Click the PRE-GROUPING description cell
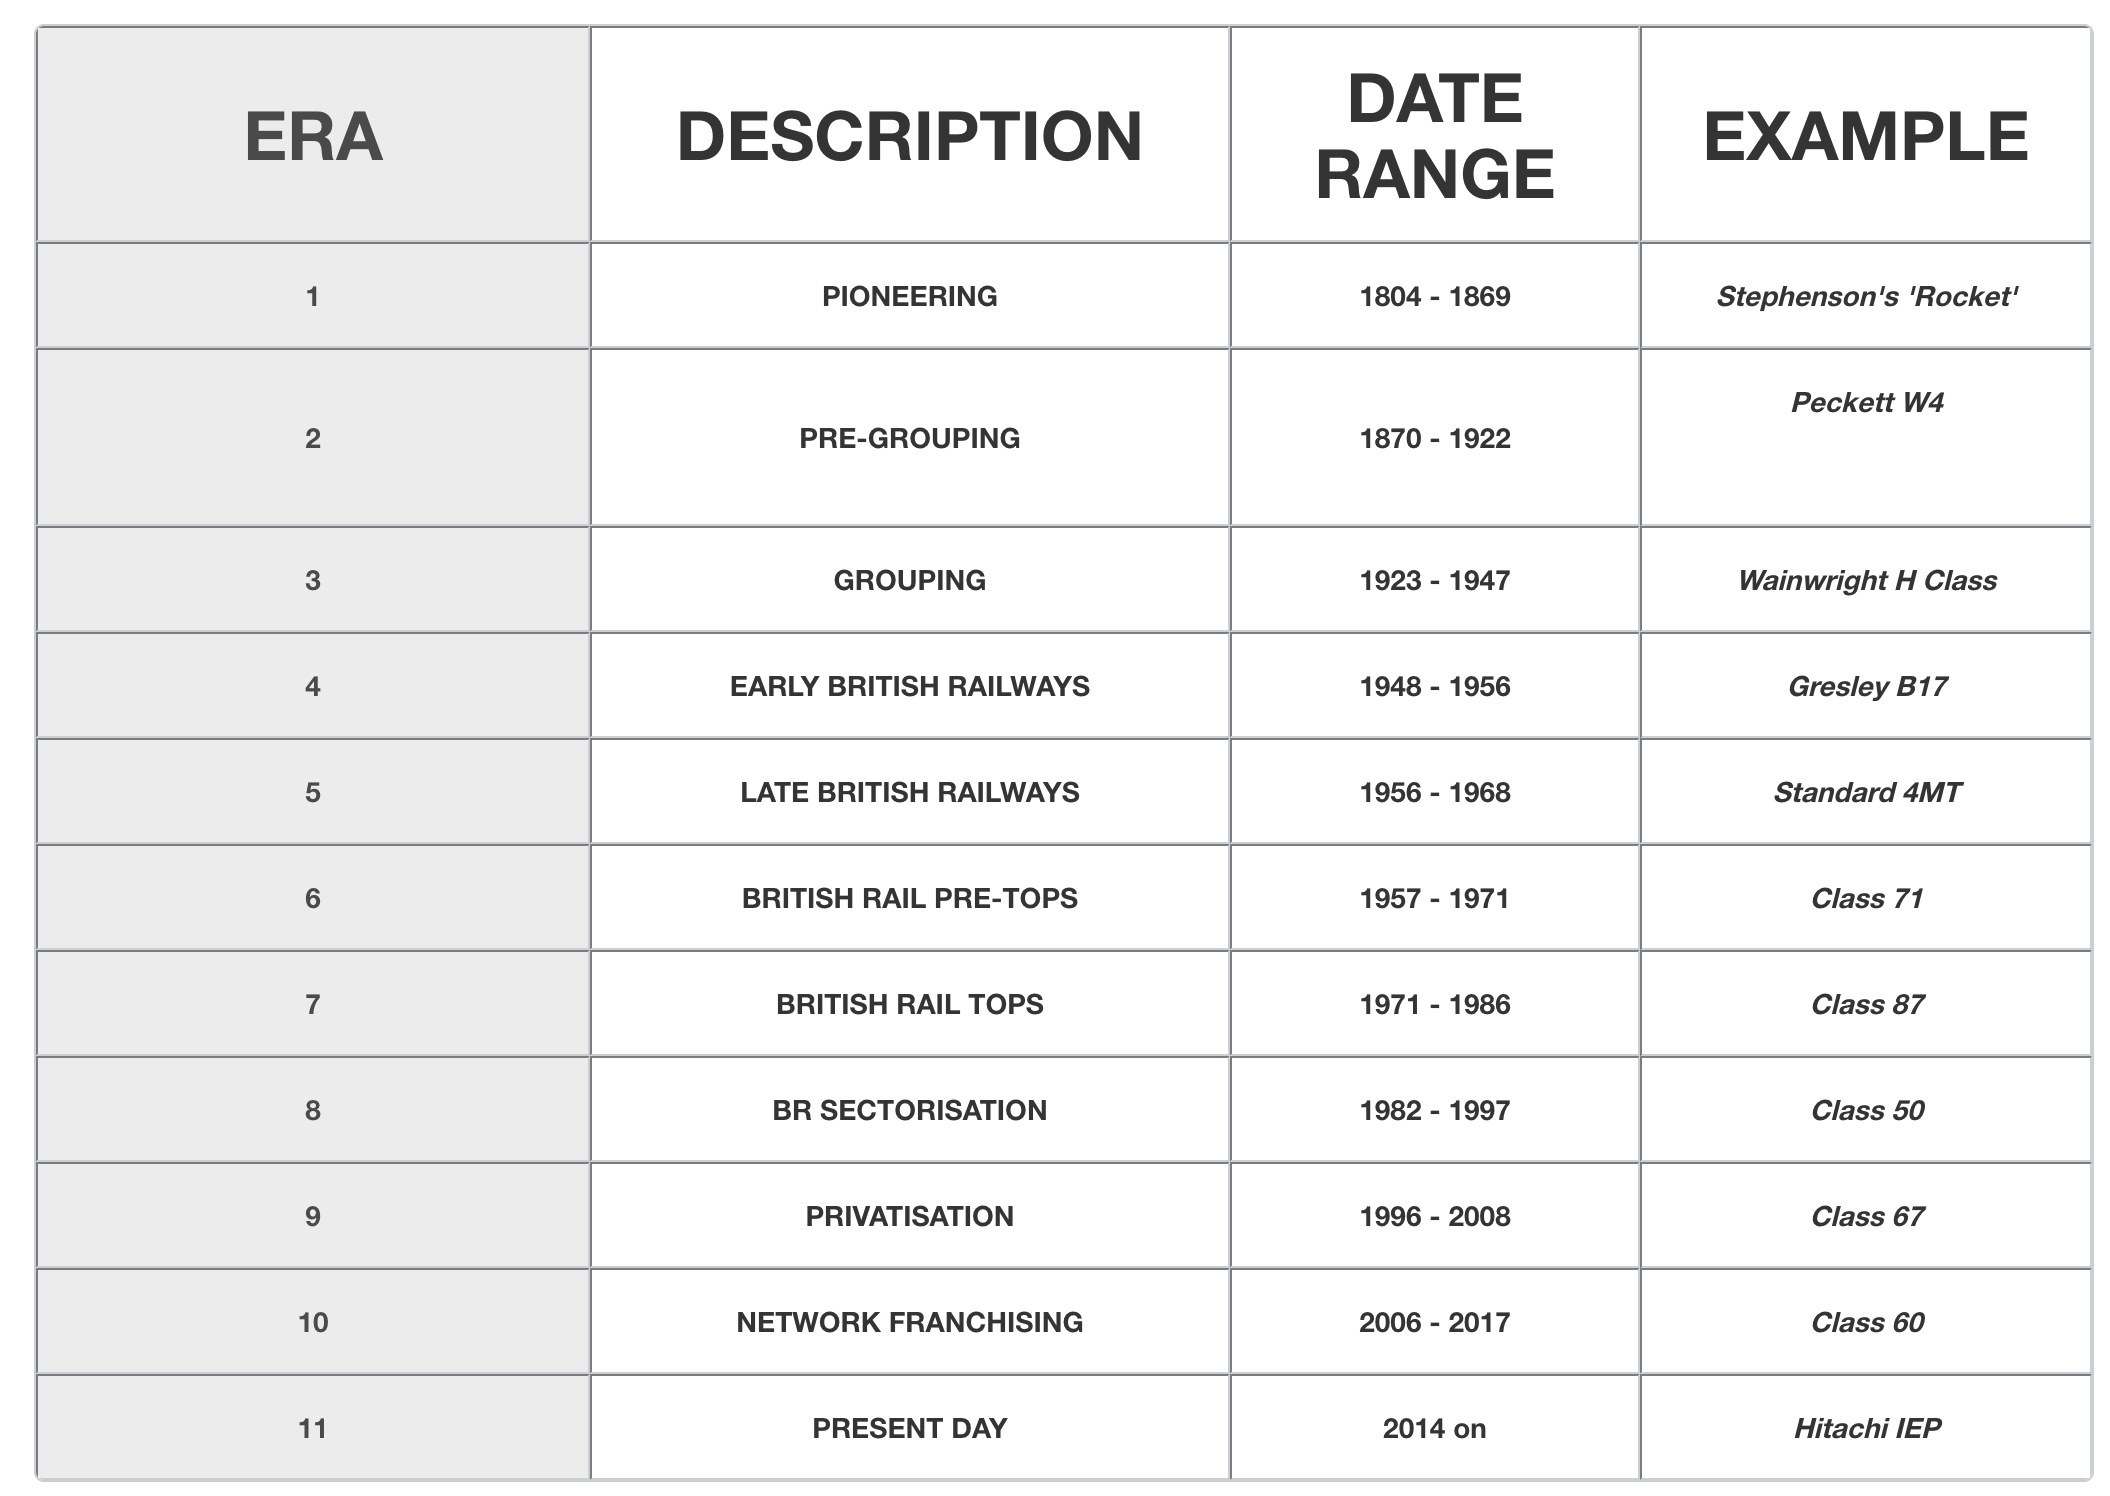 click(909, 438)
